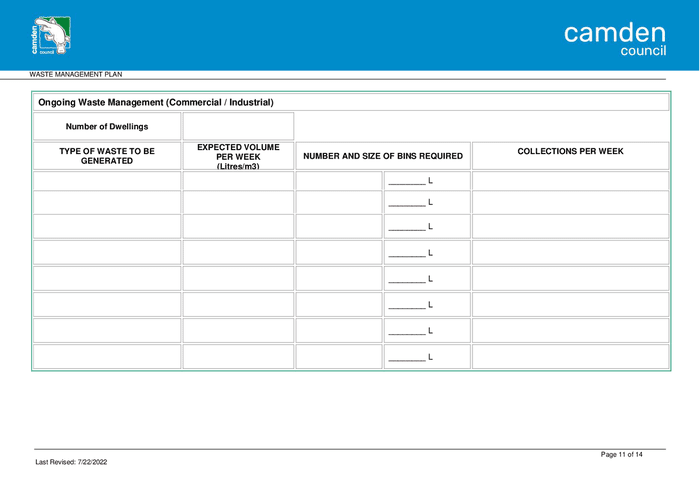Click the Collections Per Week column header

[570, 152]
